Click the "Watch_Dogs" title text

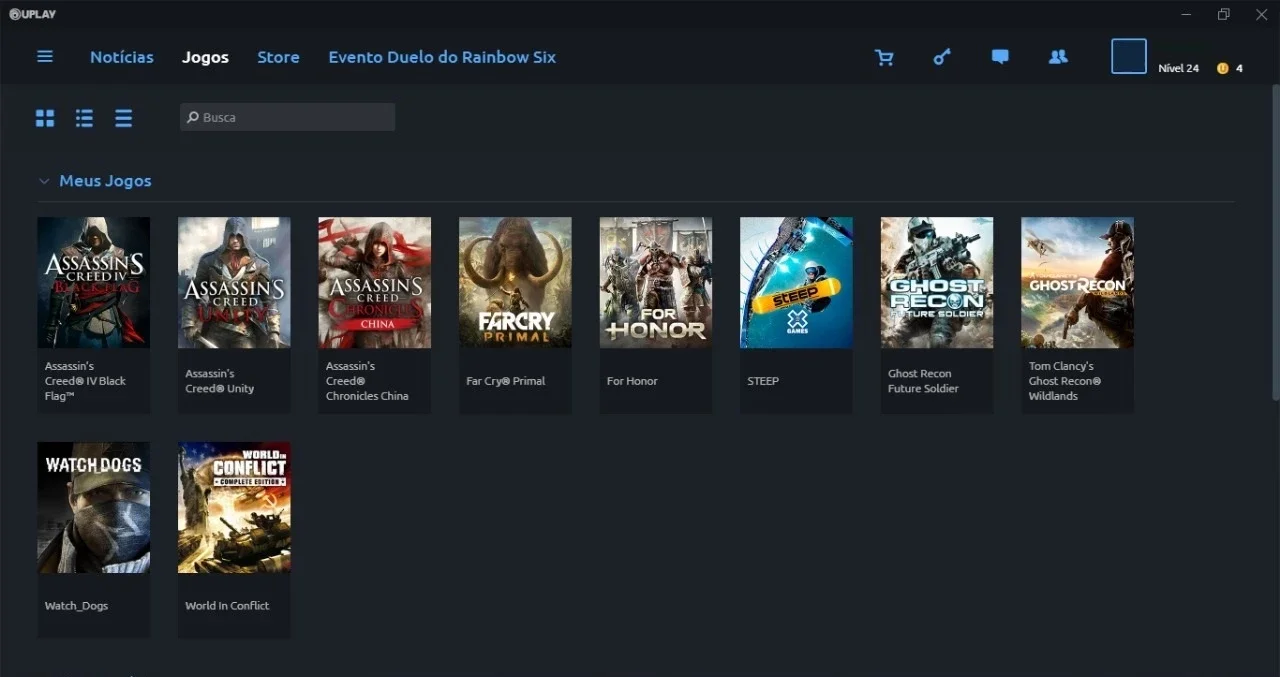[x=76, y=606]
